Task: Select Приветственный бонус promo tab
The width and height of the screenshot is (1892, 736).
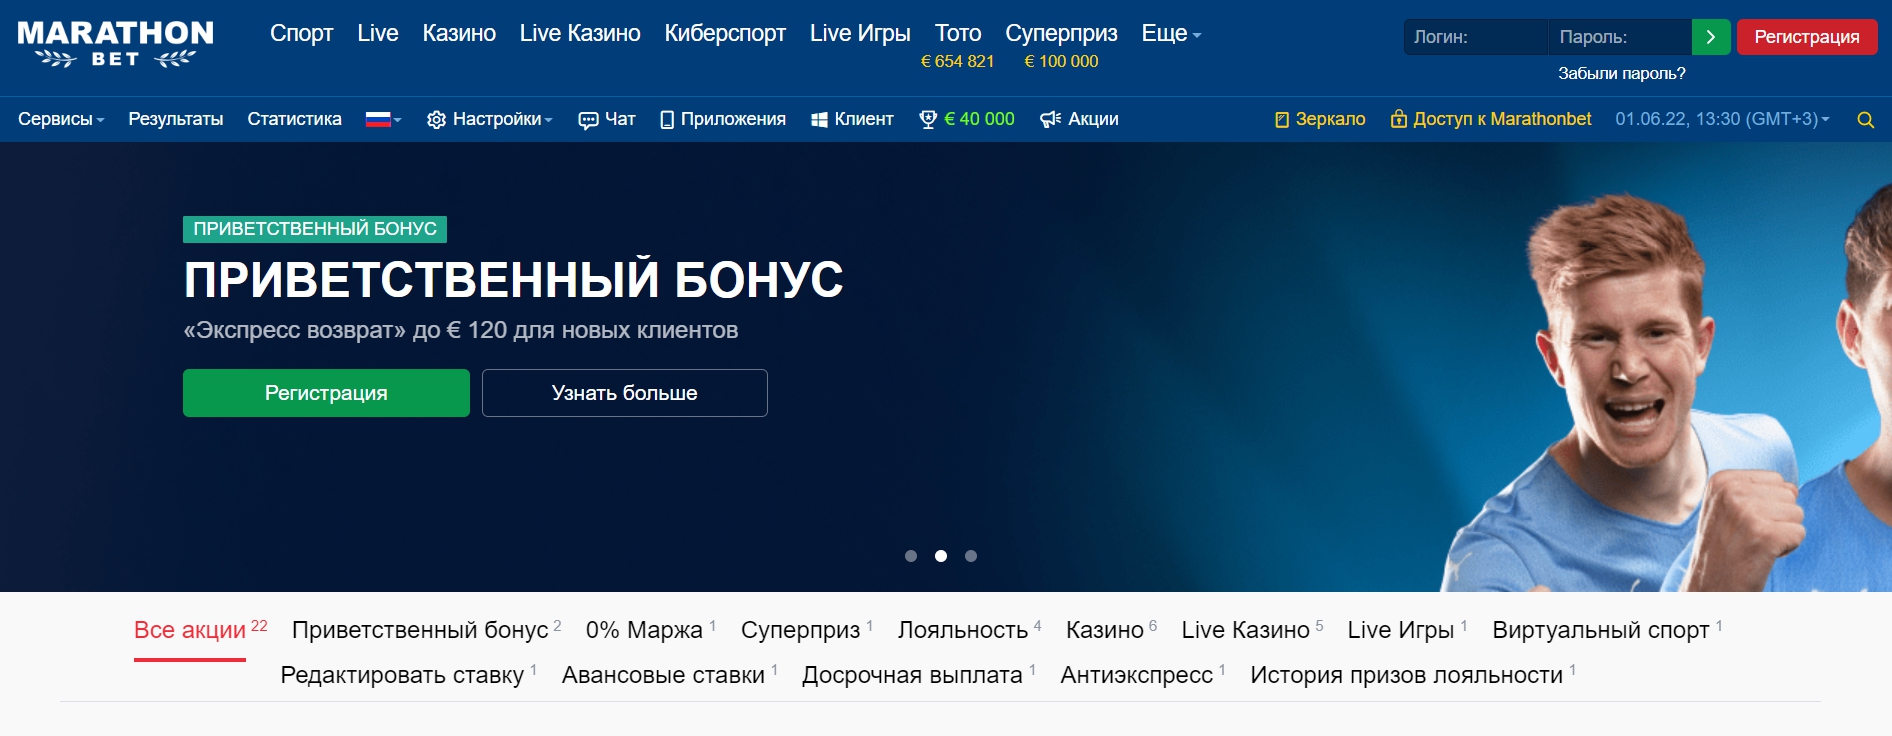Action: pyautogui.click(x=426, y=630)
